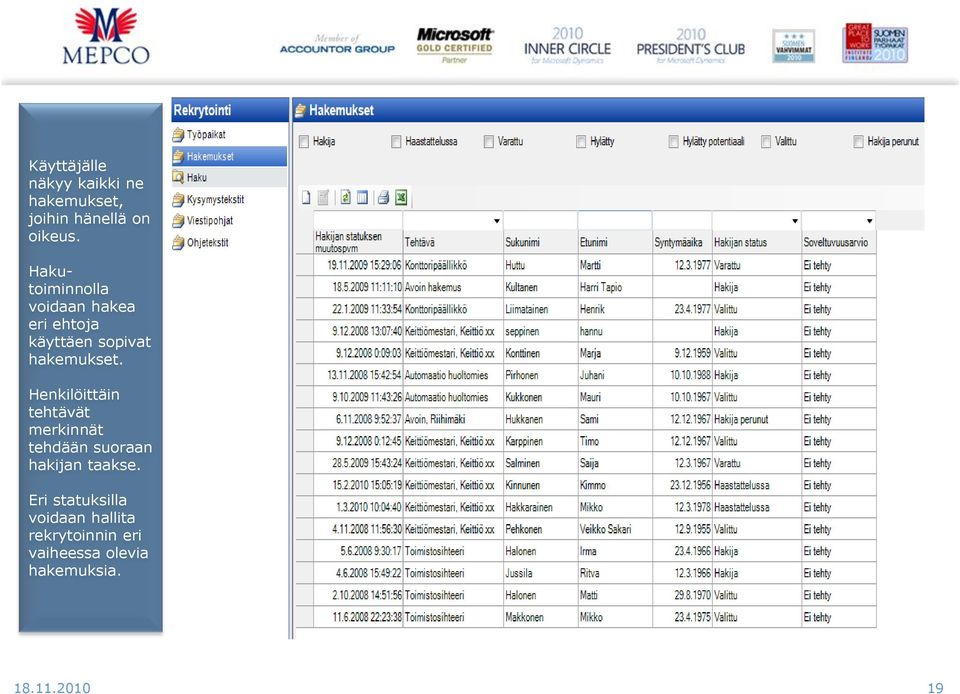Tick the Hylätty potentiaali checkbox
960x694 pixels.
pos(673,142)
